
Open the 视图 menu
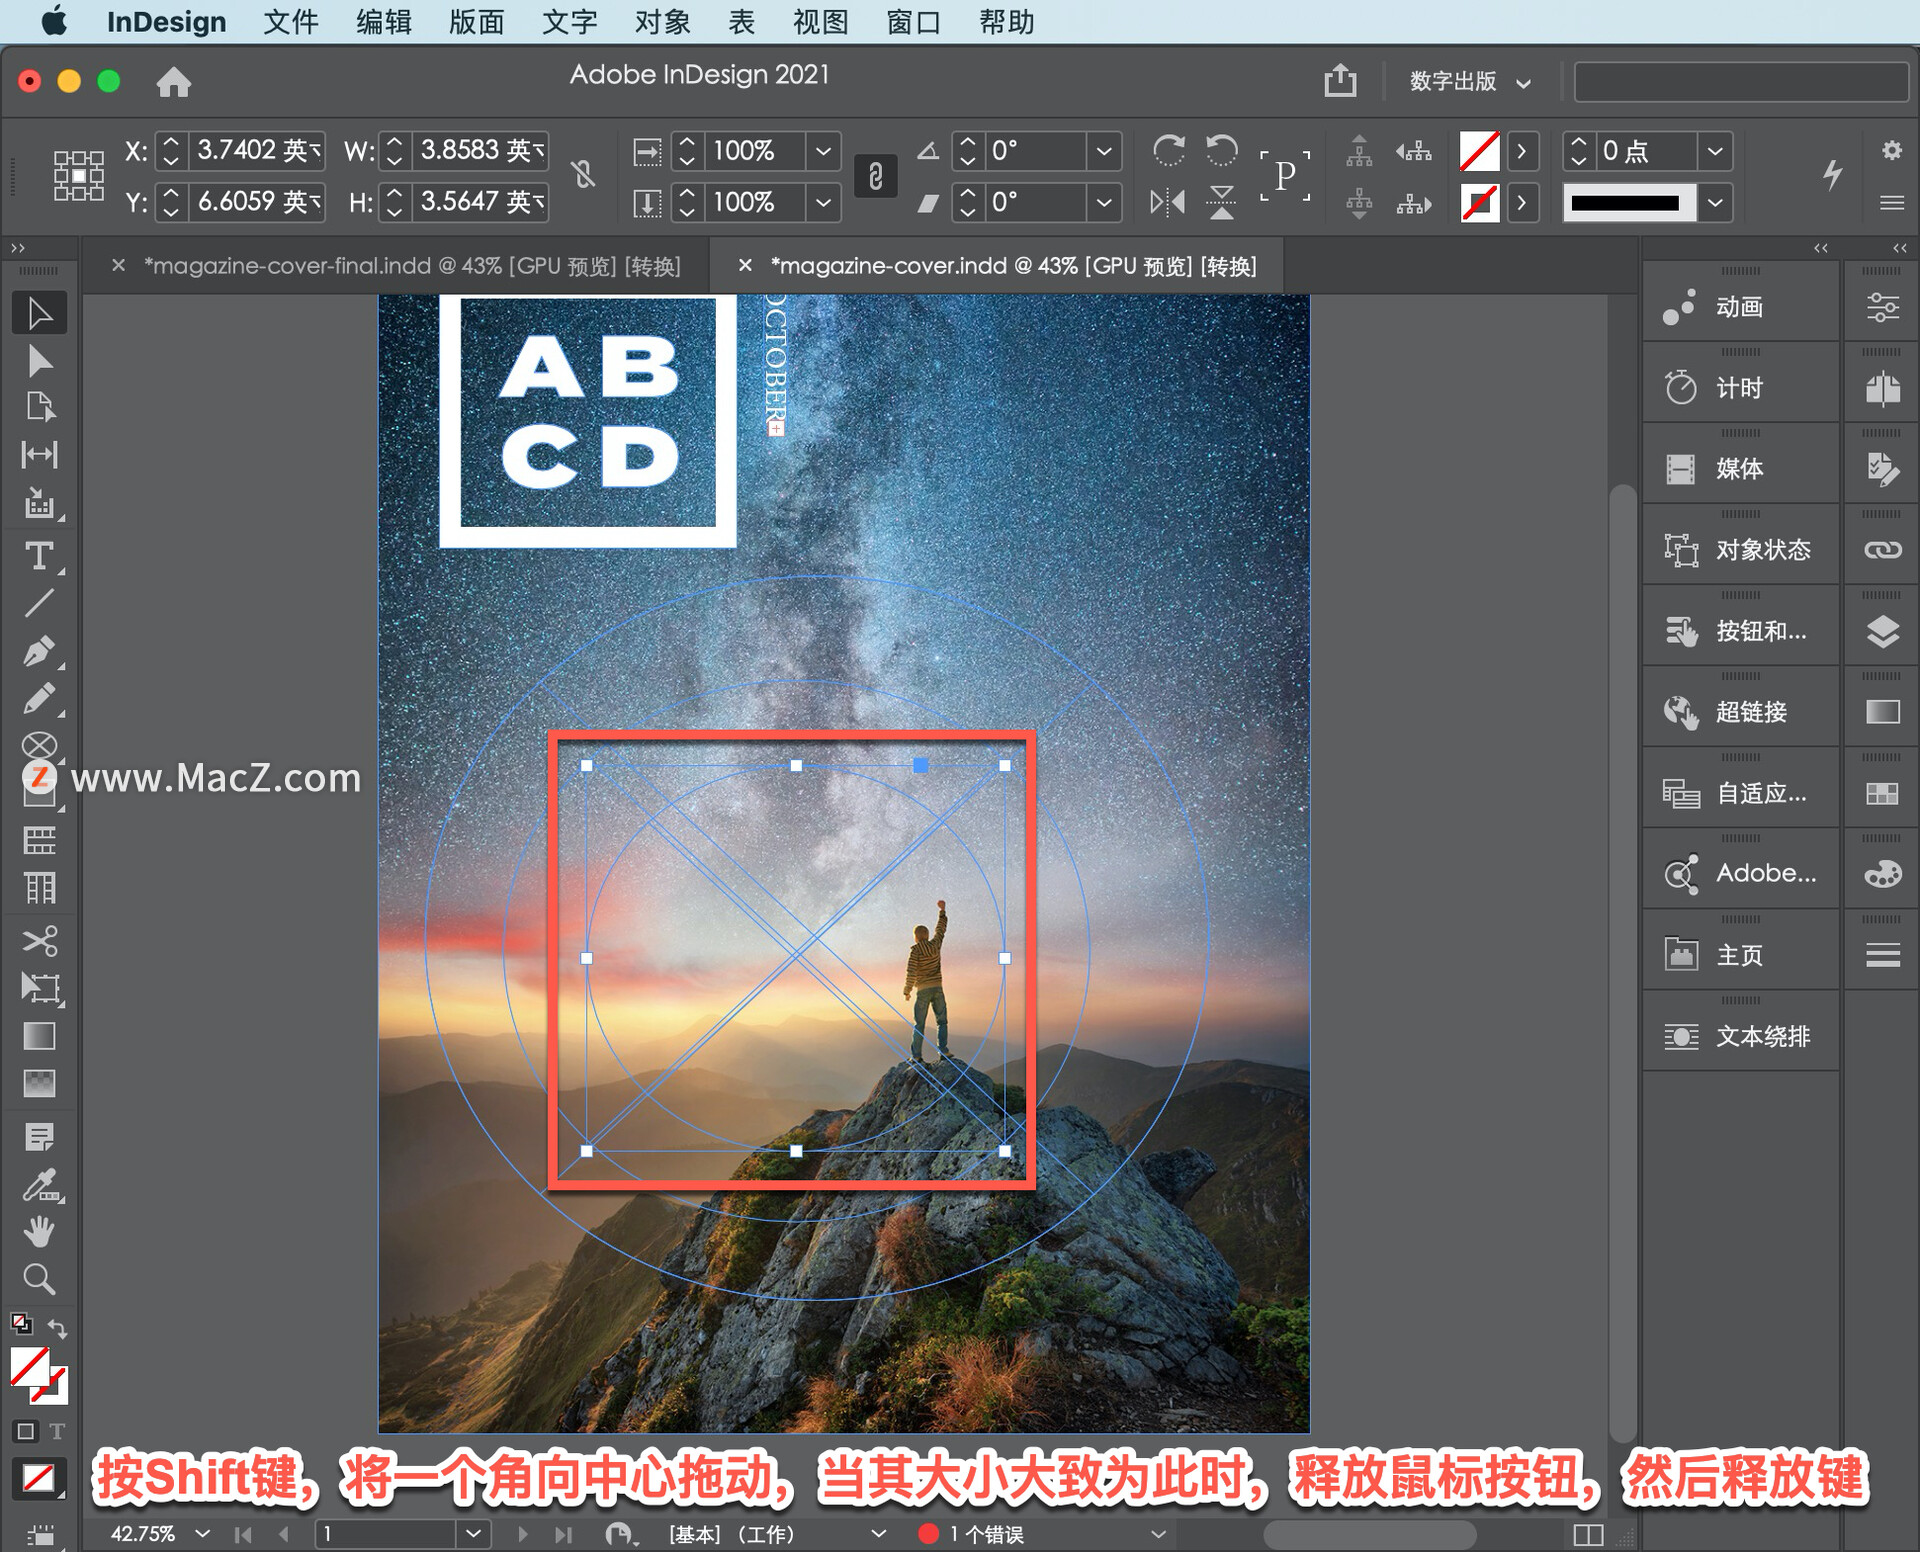coord(820,22)
